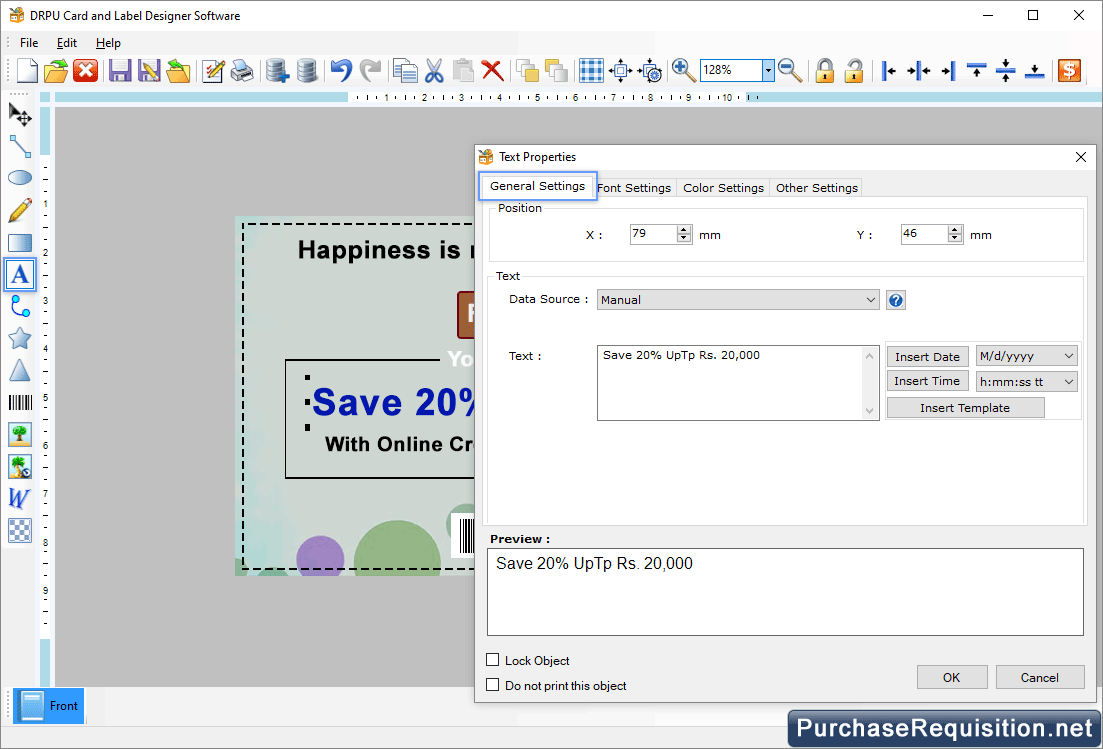Activate the Star shape tool
The height and width of the screenshot is (749, 1103).
click(20, 338)
